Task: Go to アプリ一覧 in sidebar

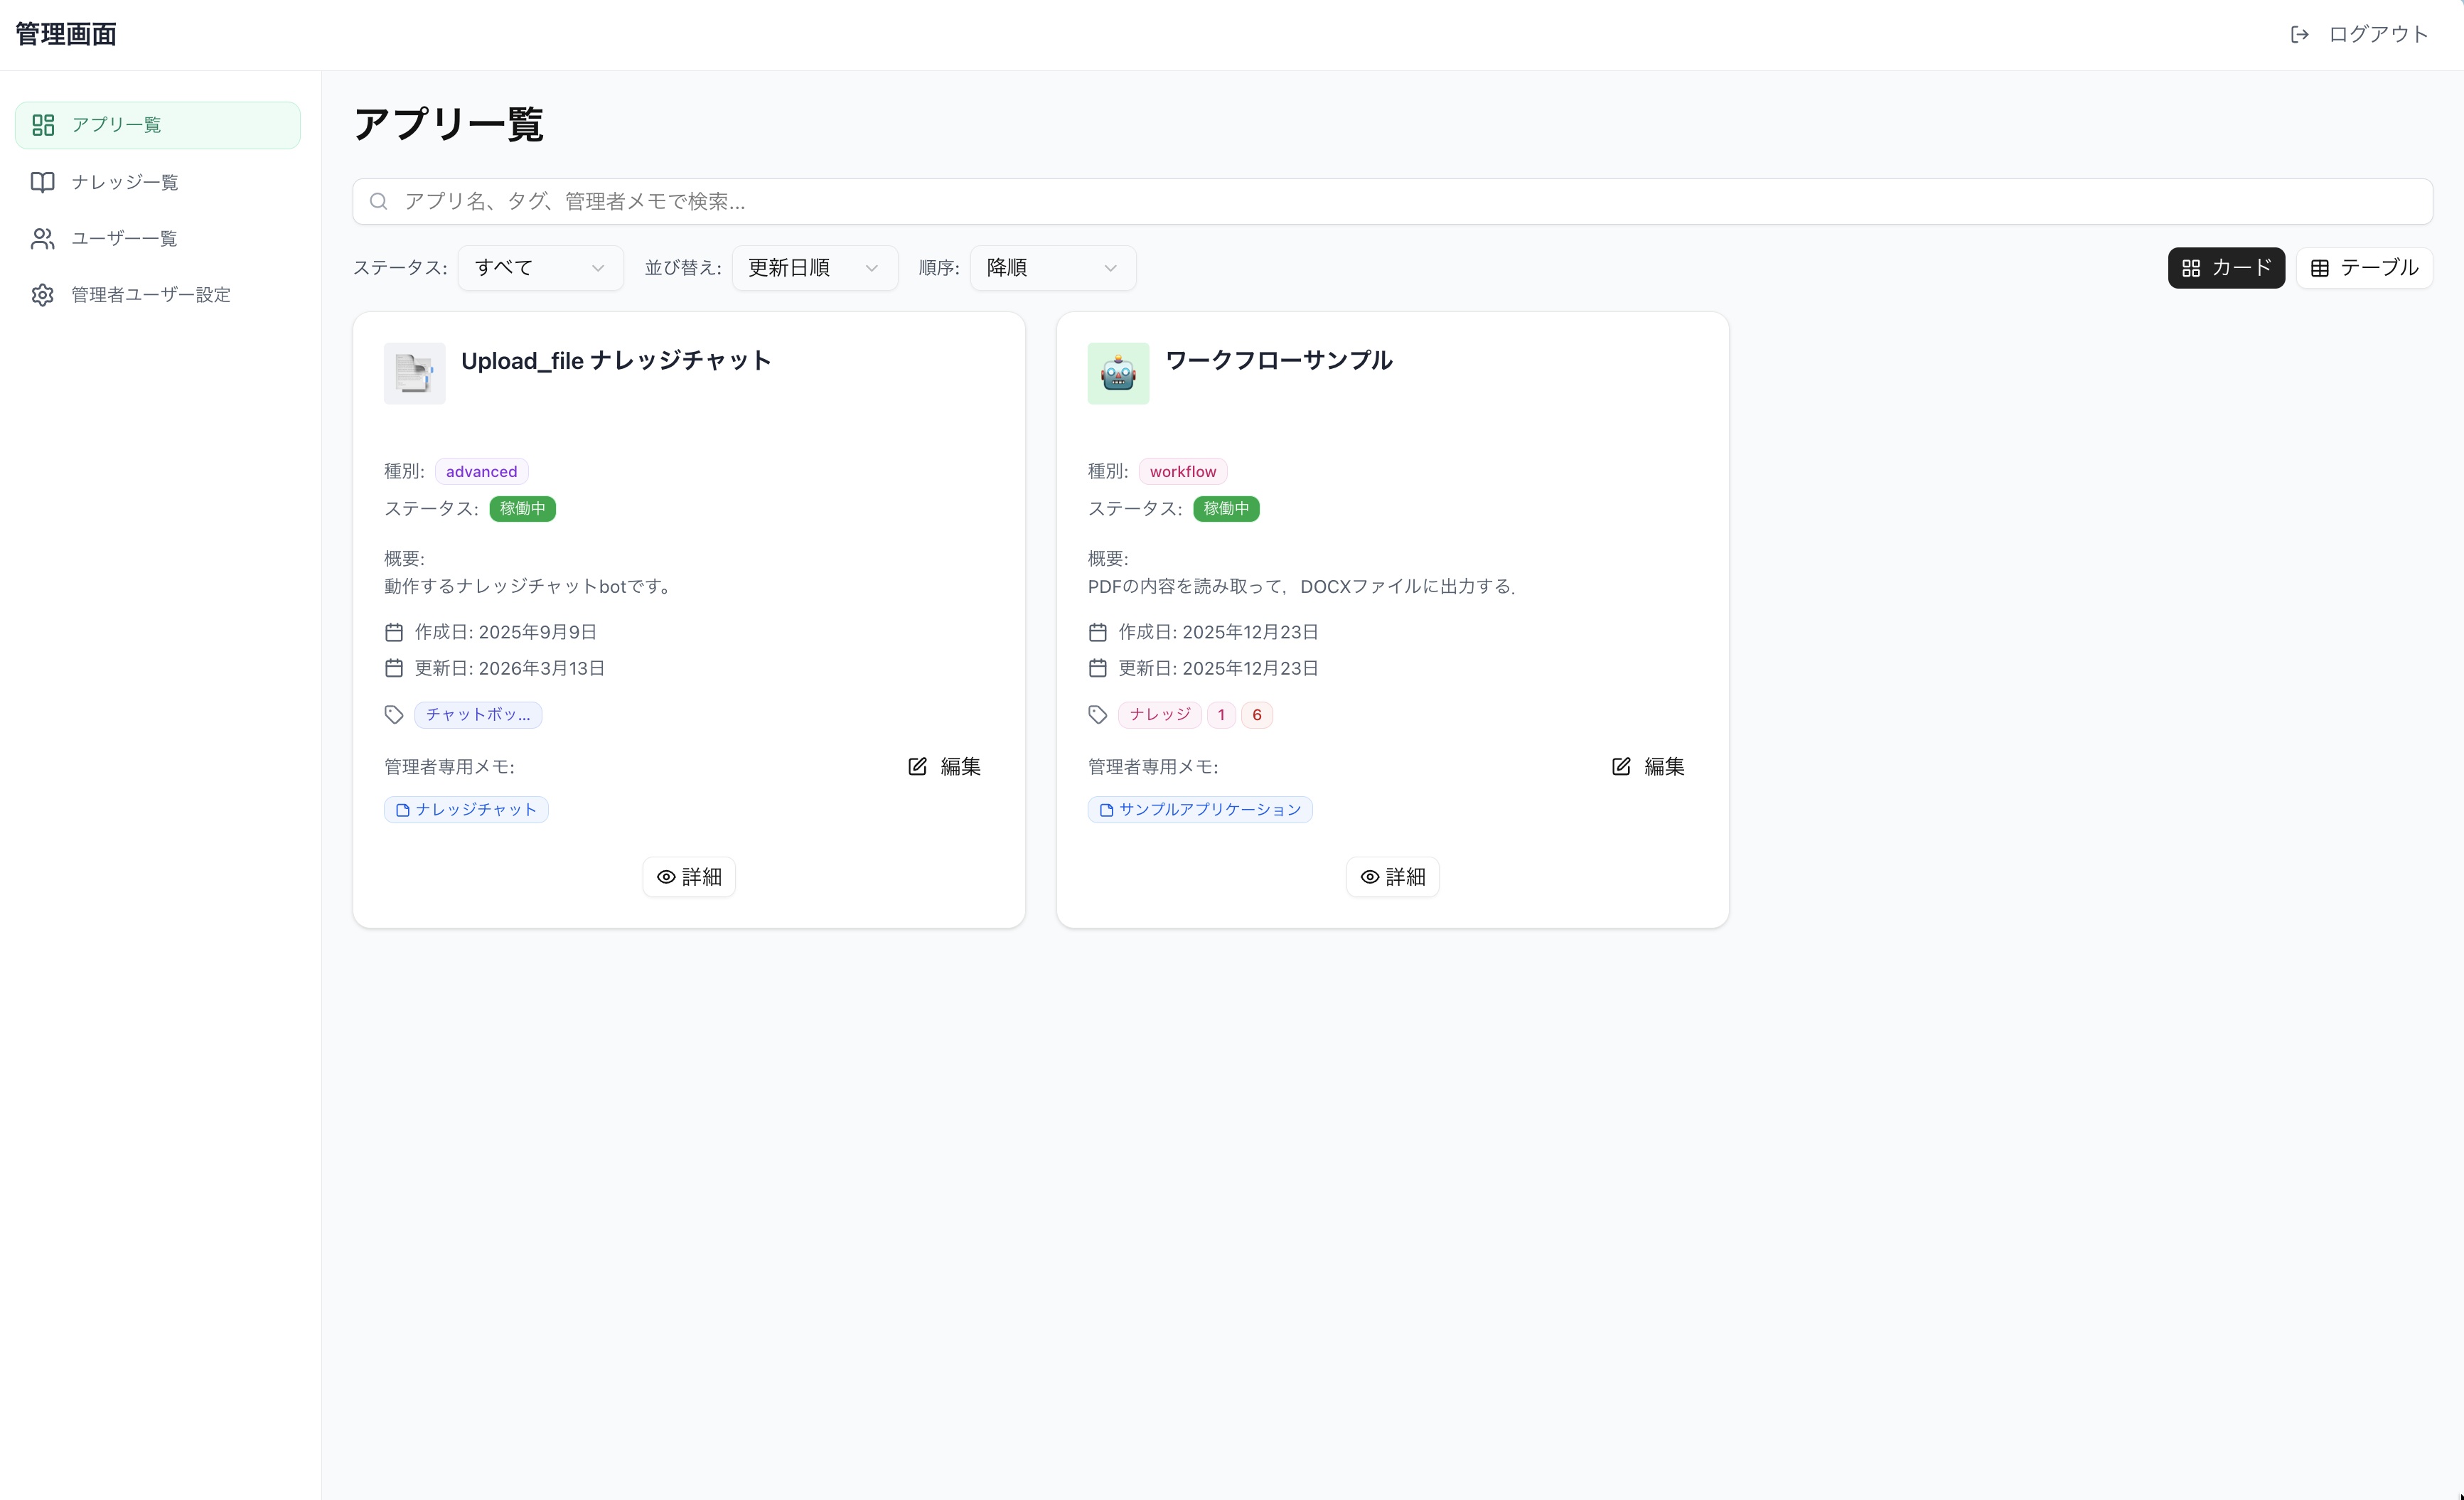Action: (157, 125)
